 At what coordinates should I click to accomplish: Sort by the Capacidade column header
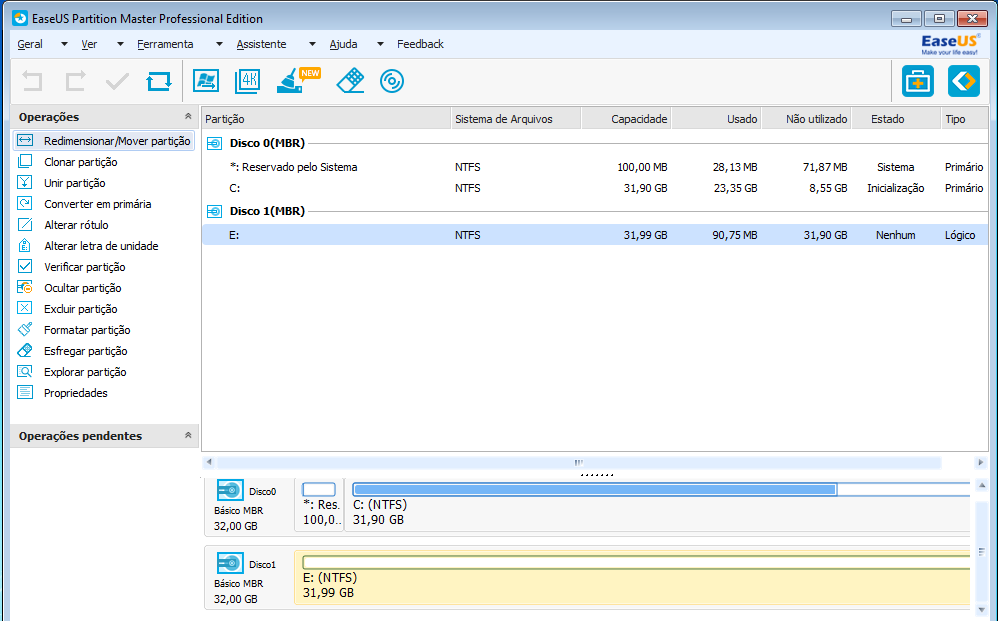coord(626,119)
